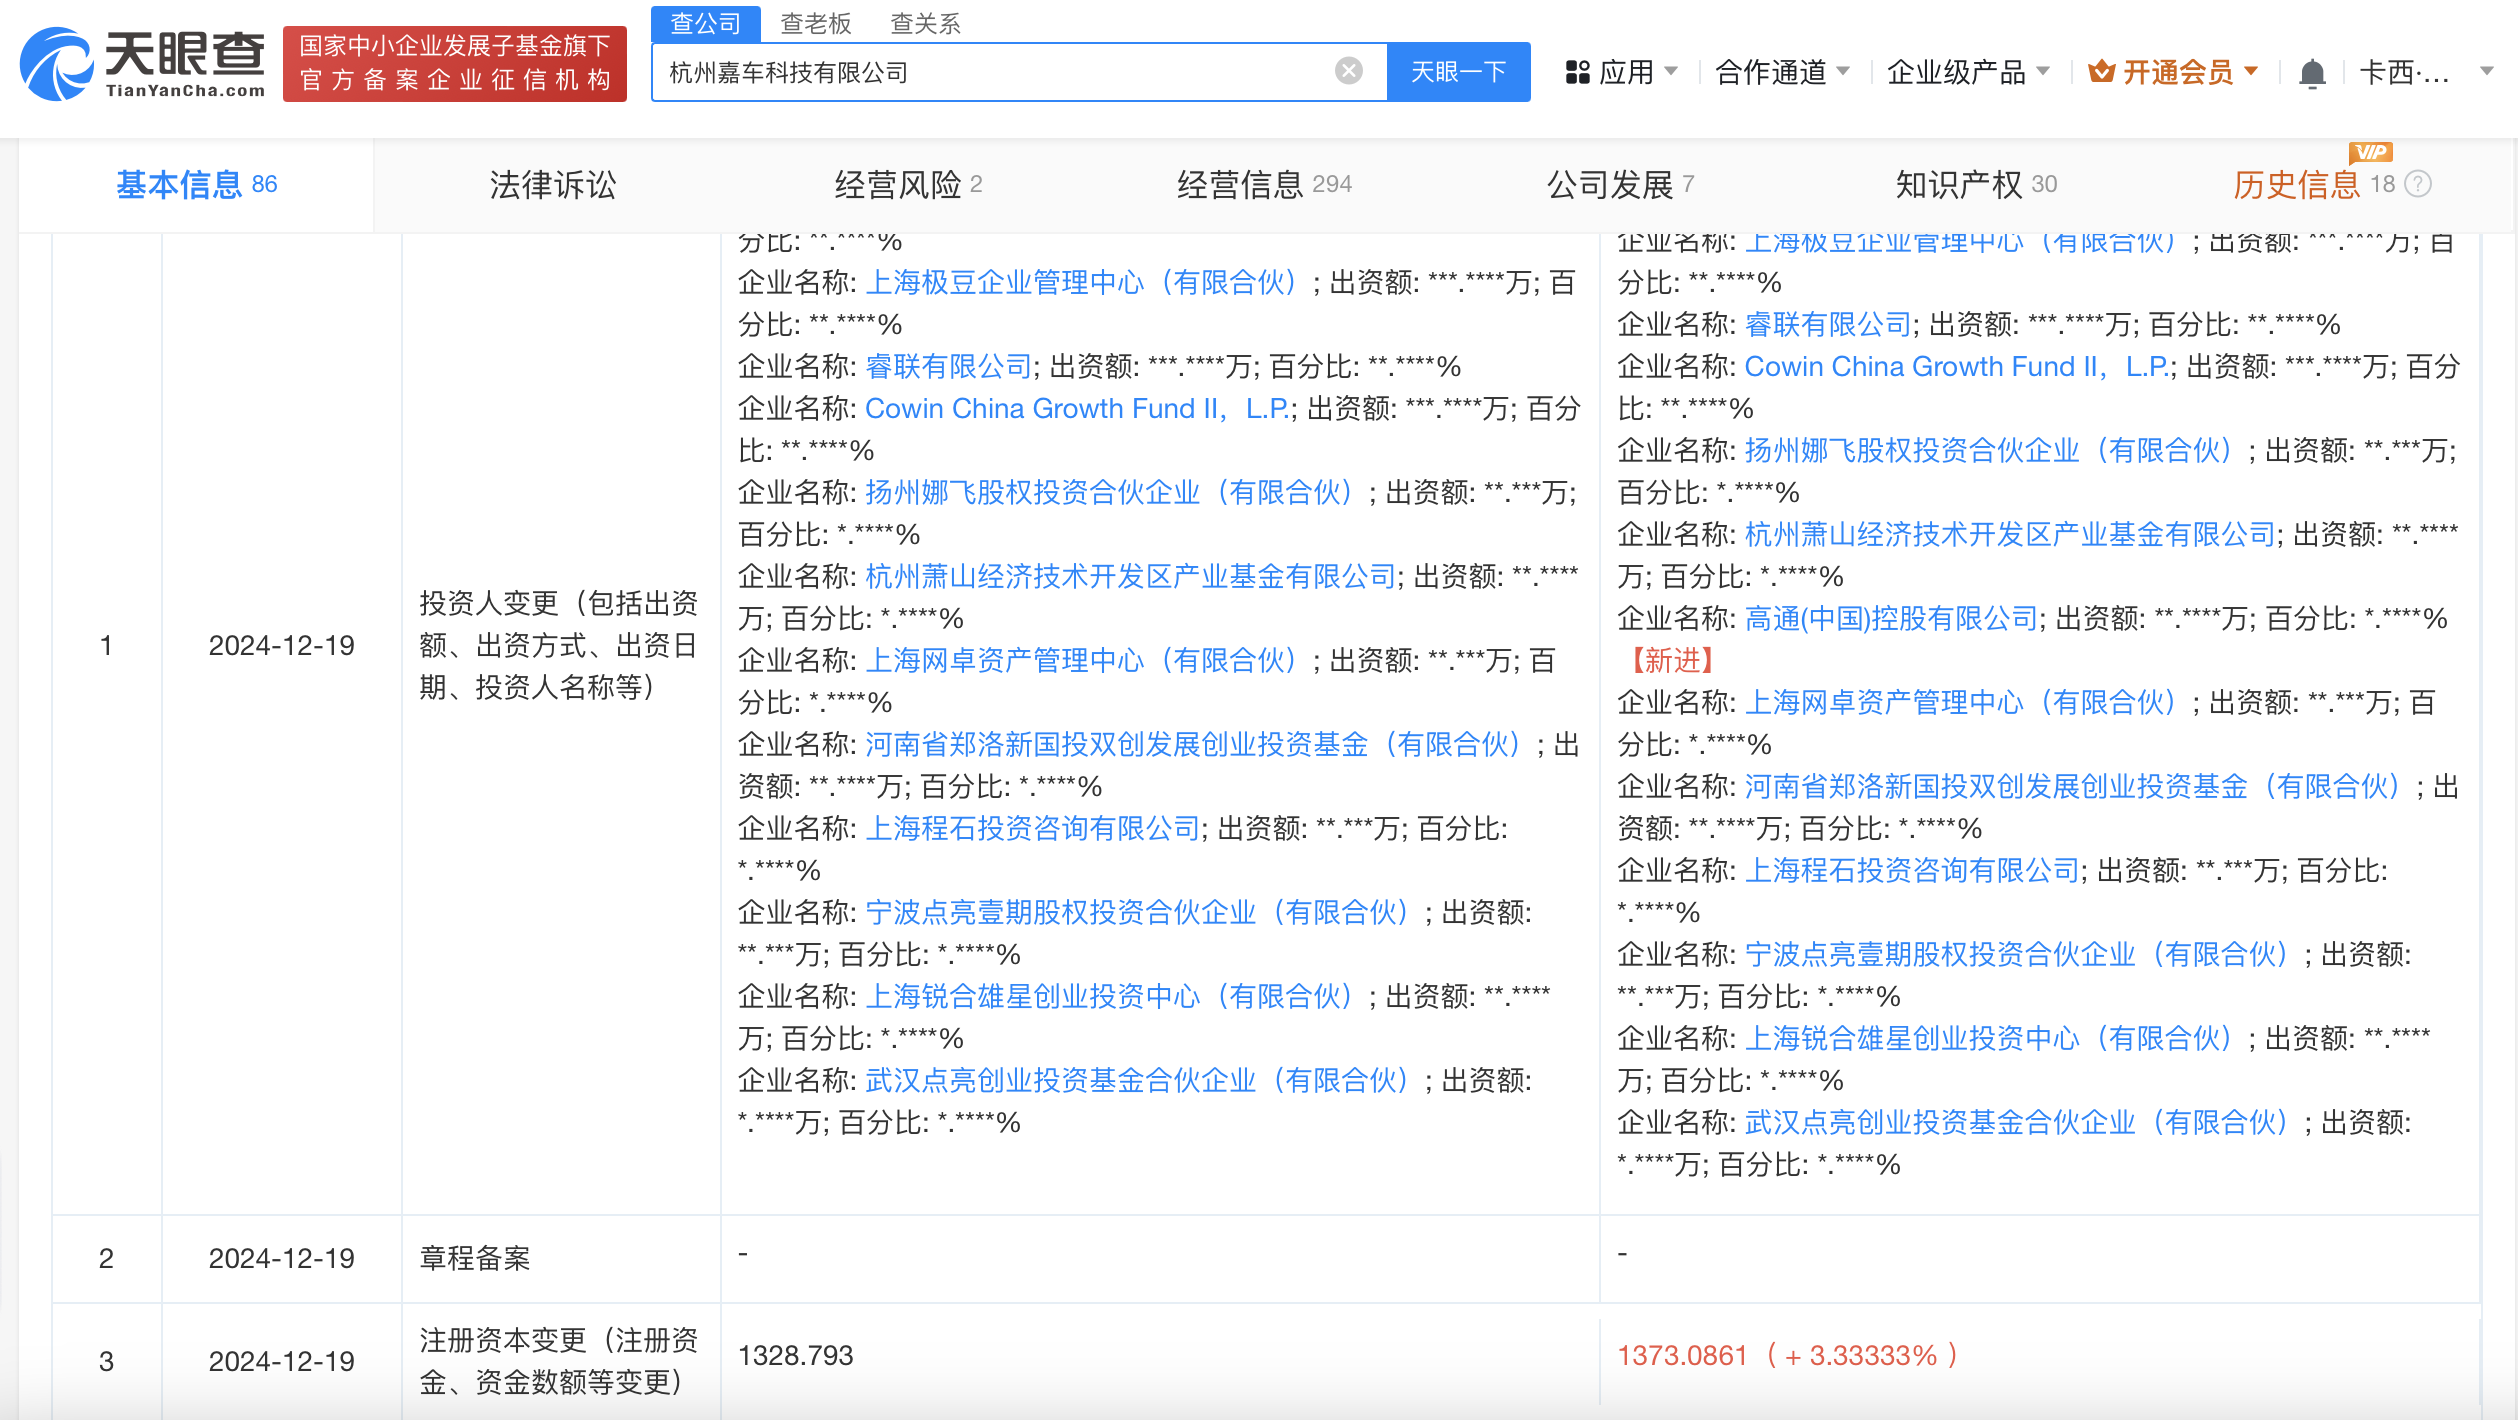The width and height of the screenshot is (2518, 1420).
Task: Click the red 【新进】 tag
Action: coord(1672,661)
